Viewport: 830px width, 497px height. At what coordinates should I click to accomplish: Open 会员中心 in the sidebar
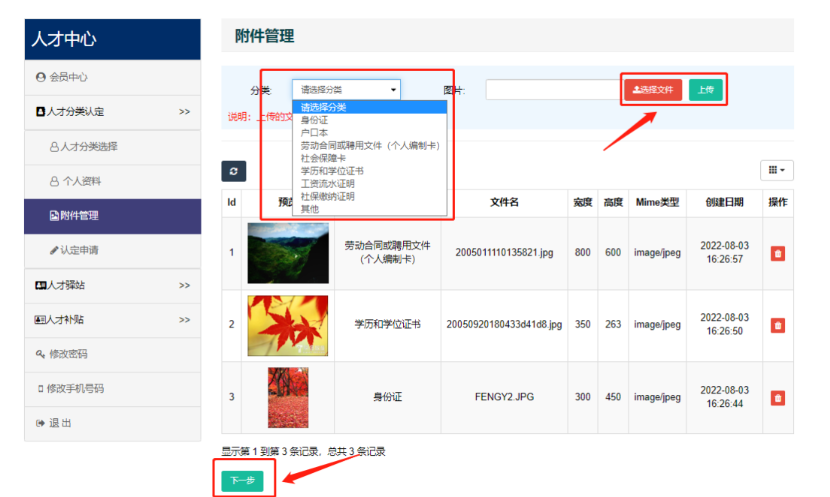(x=112, y=77)
